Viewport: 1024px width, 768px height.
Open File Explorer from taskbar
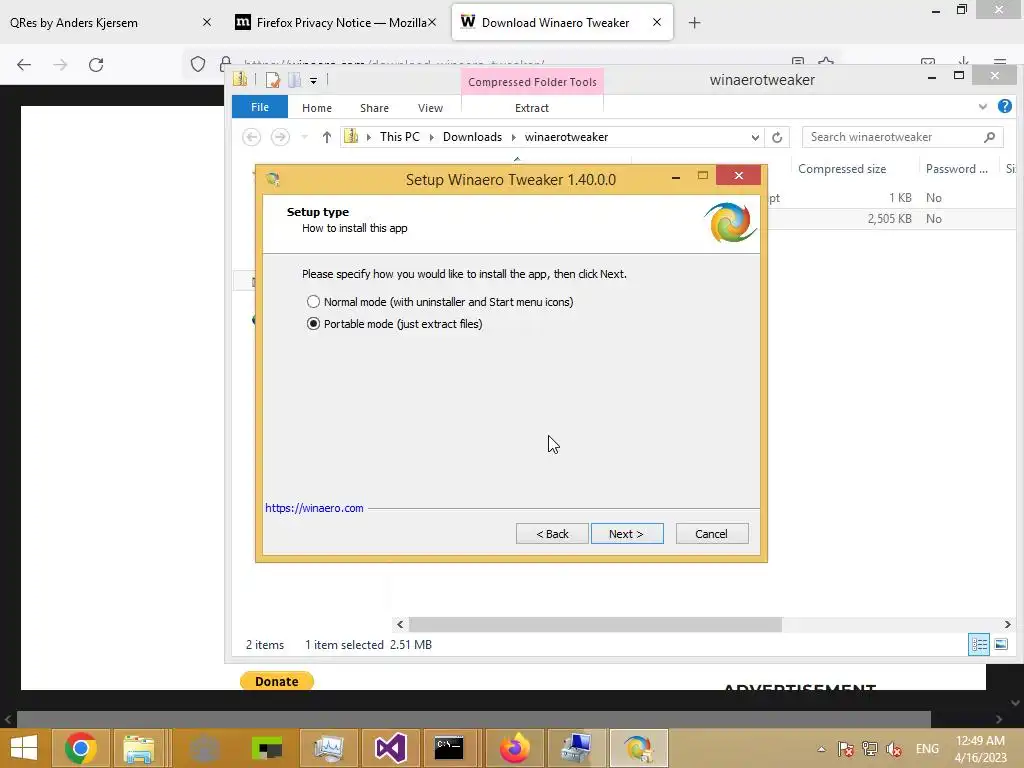click(x=139, y=748)
